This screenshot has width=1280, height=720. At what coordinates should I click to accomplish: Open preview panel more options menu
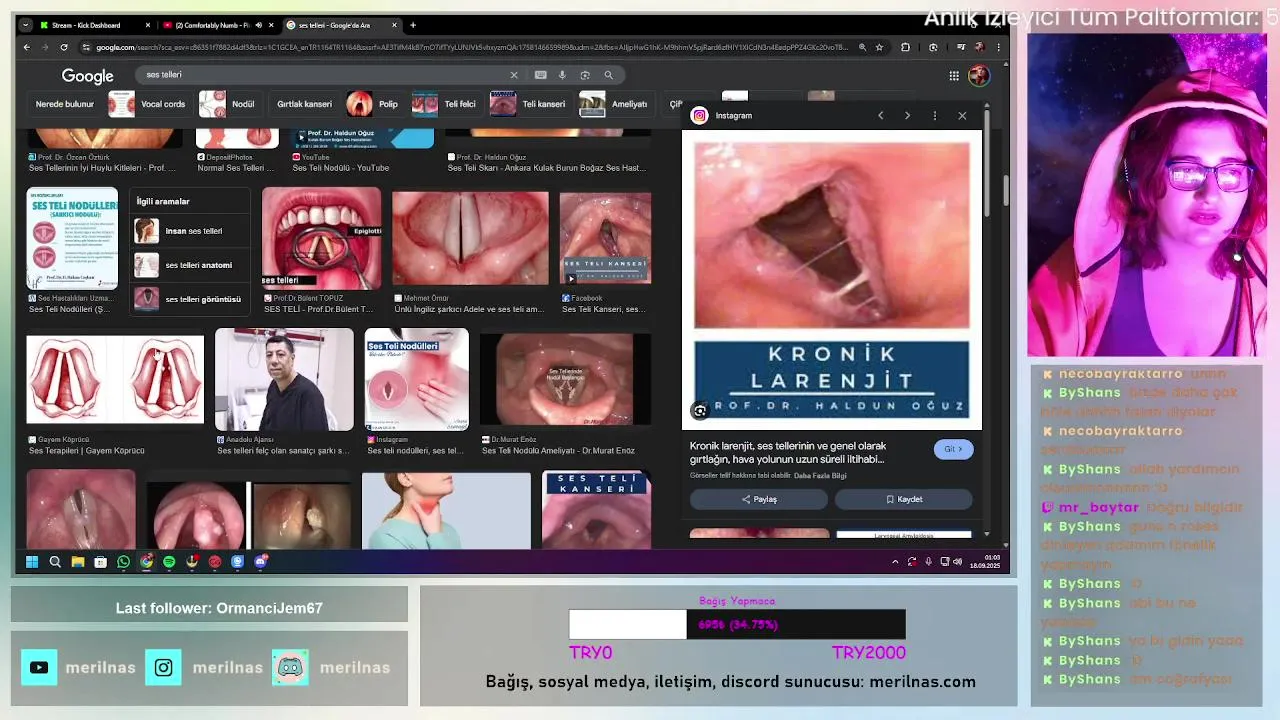[935, 116]
